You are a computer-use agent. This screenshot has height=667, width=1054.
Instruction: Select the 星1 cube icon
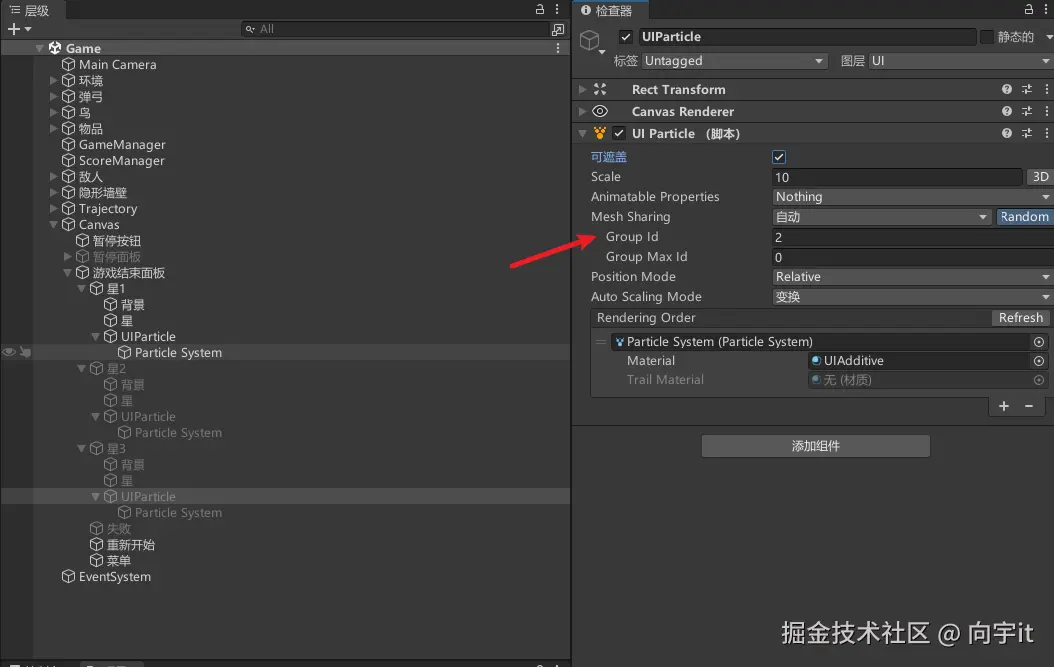[97, 288]
